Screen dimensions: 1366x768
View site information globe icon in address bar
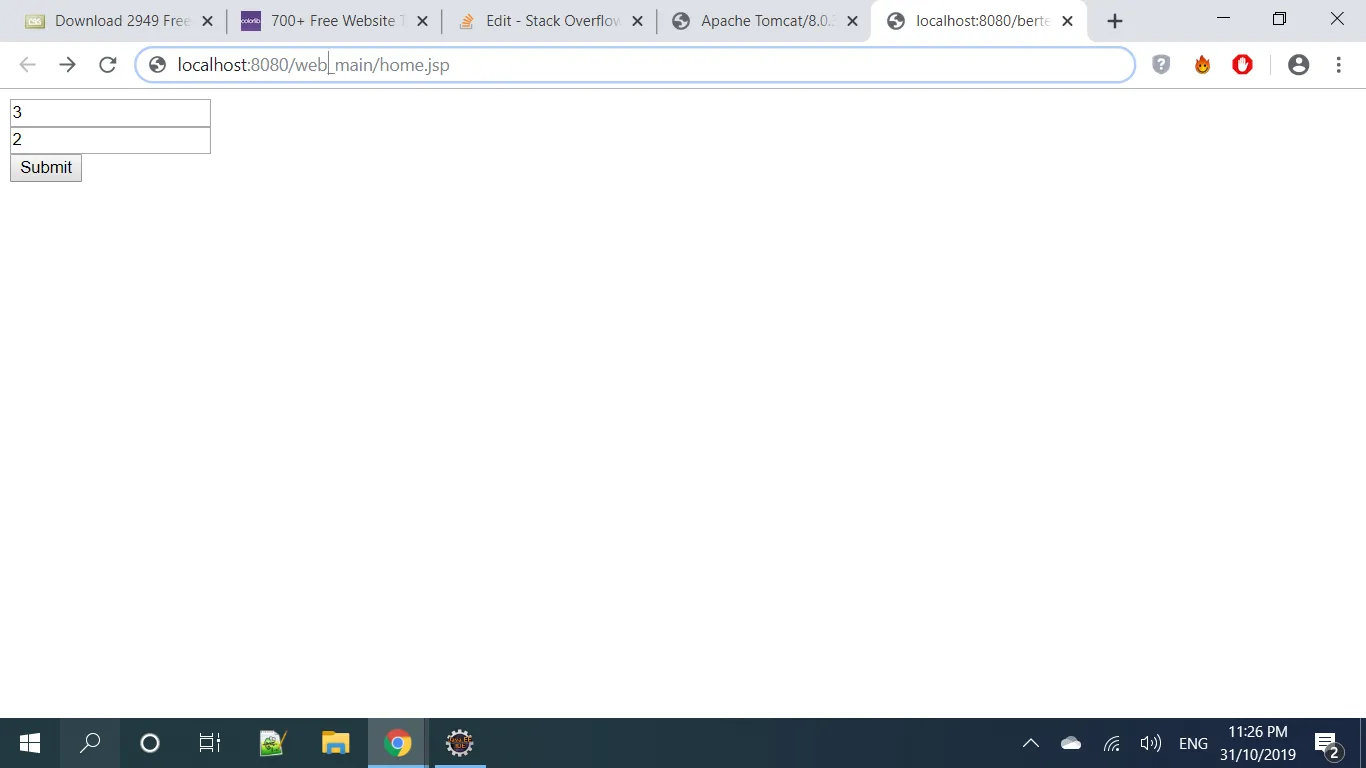click(157, 65)
